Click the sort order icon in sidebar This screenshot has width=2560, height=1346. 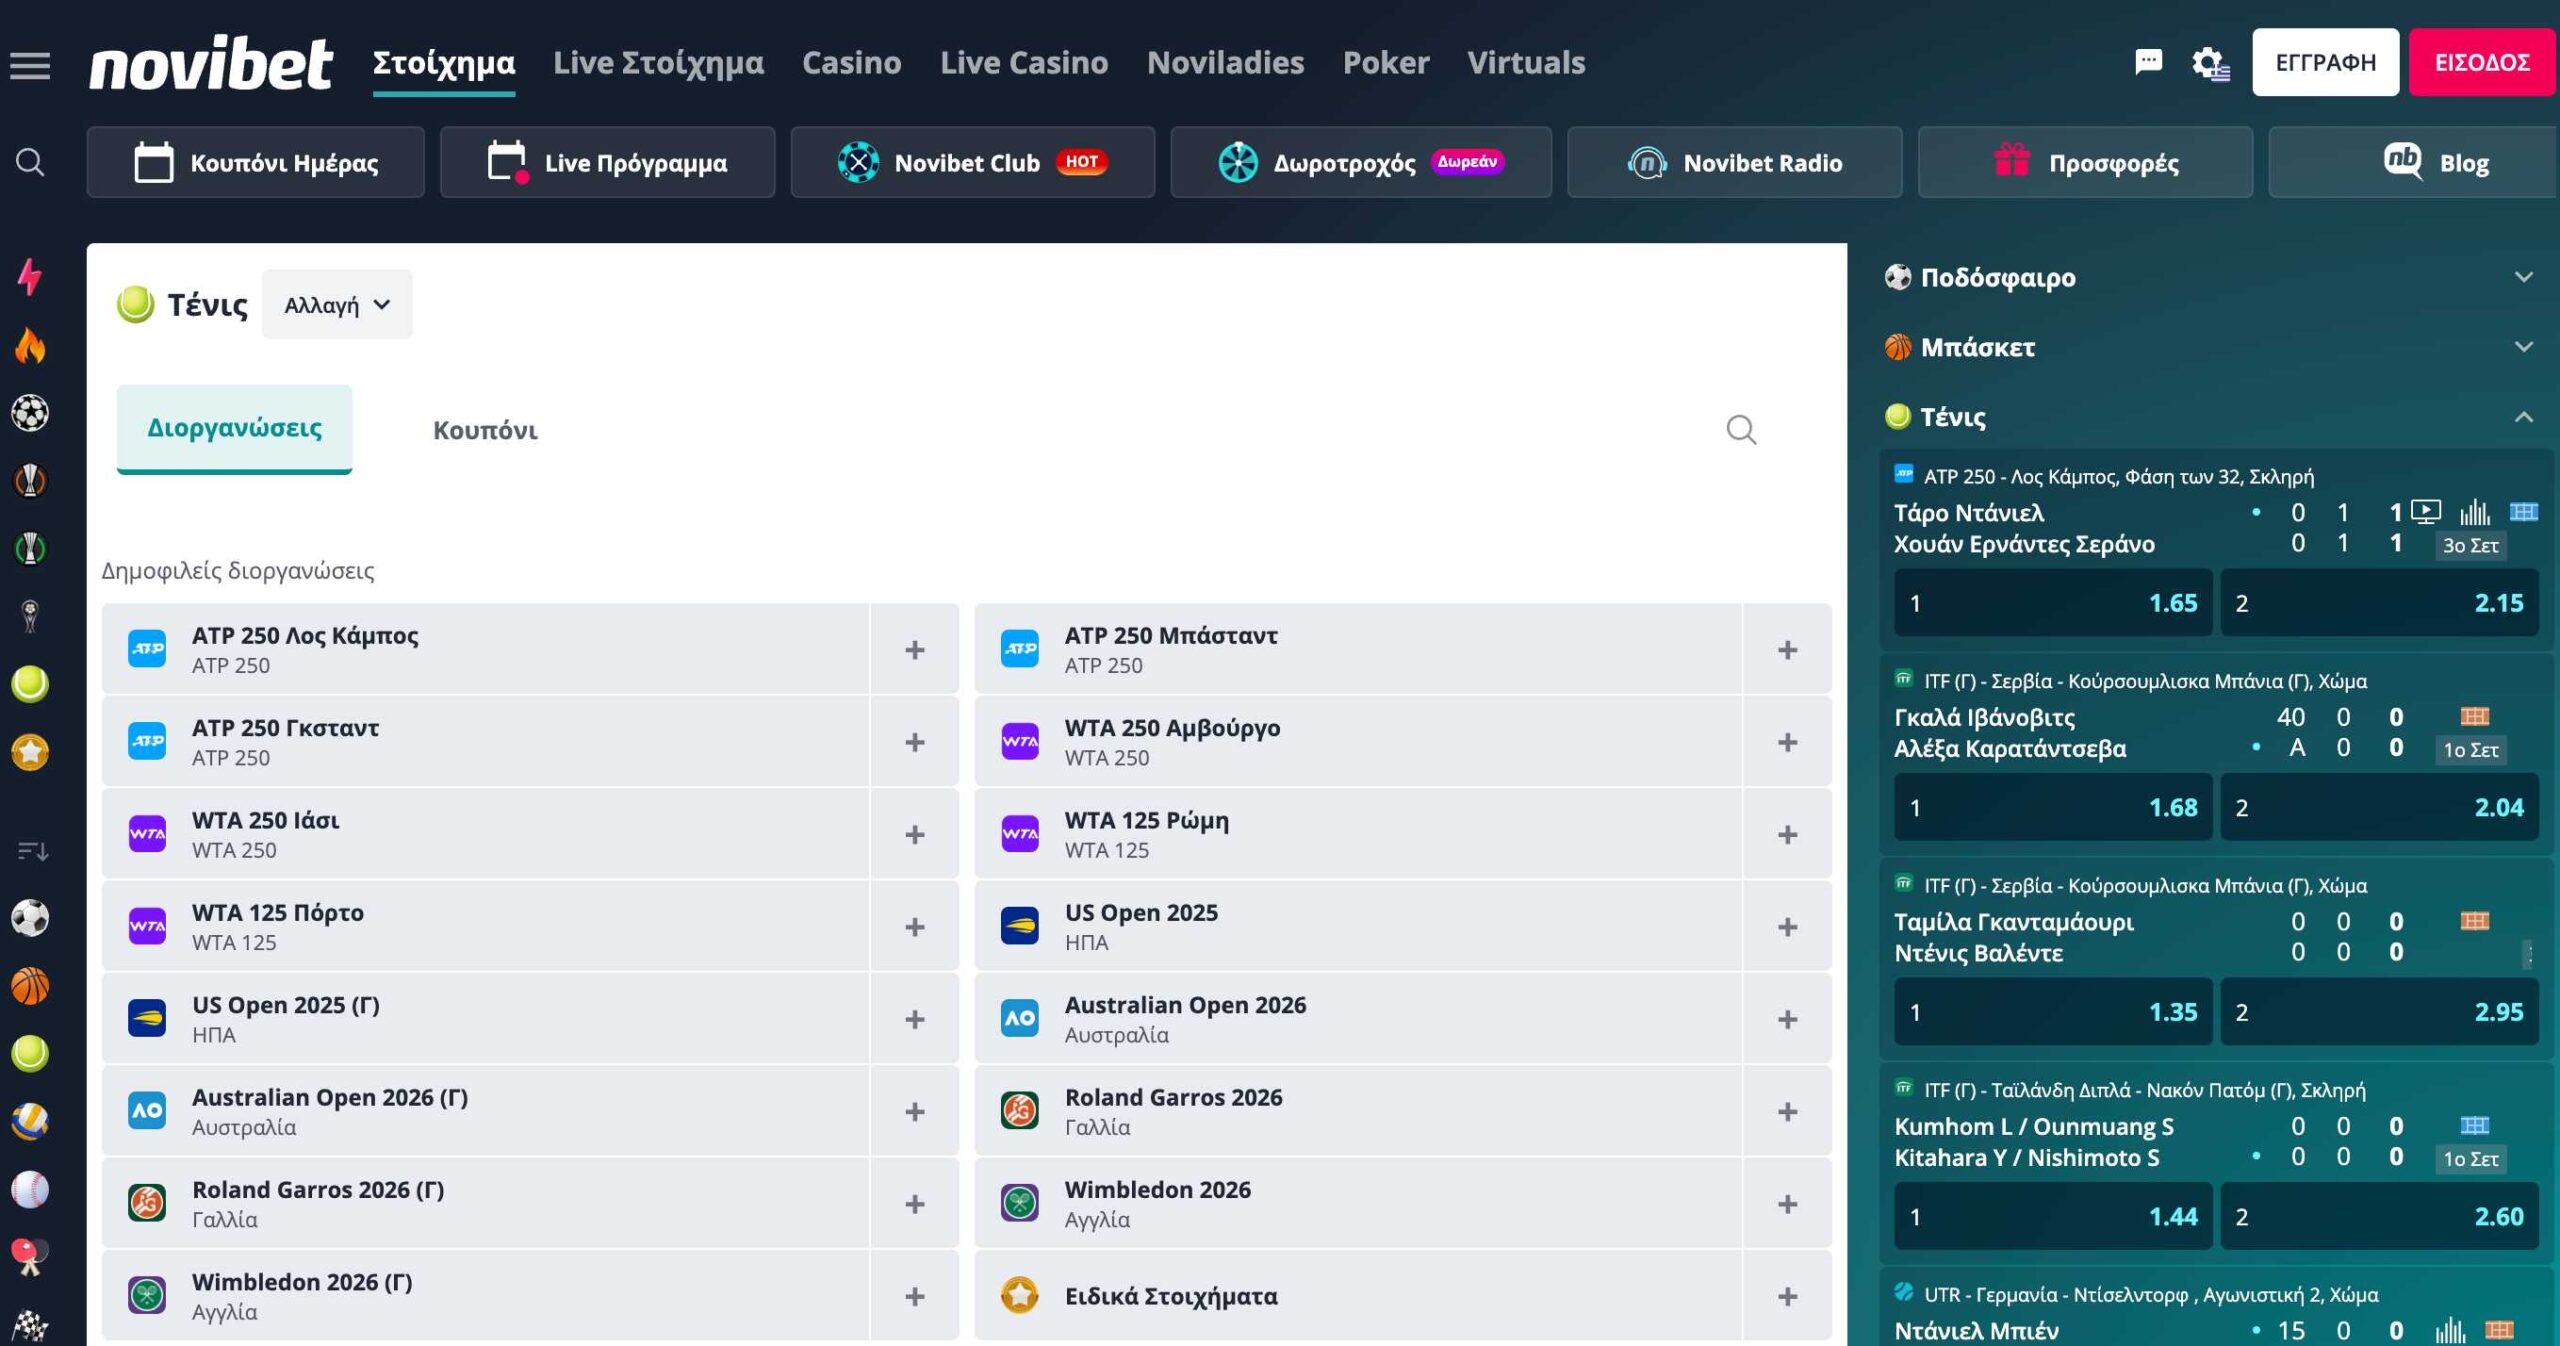coord(32,851)
